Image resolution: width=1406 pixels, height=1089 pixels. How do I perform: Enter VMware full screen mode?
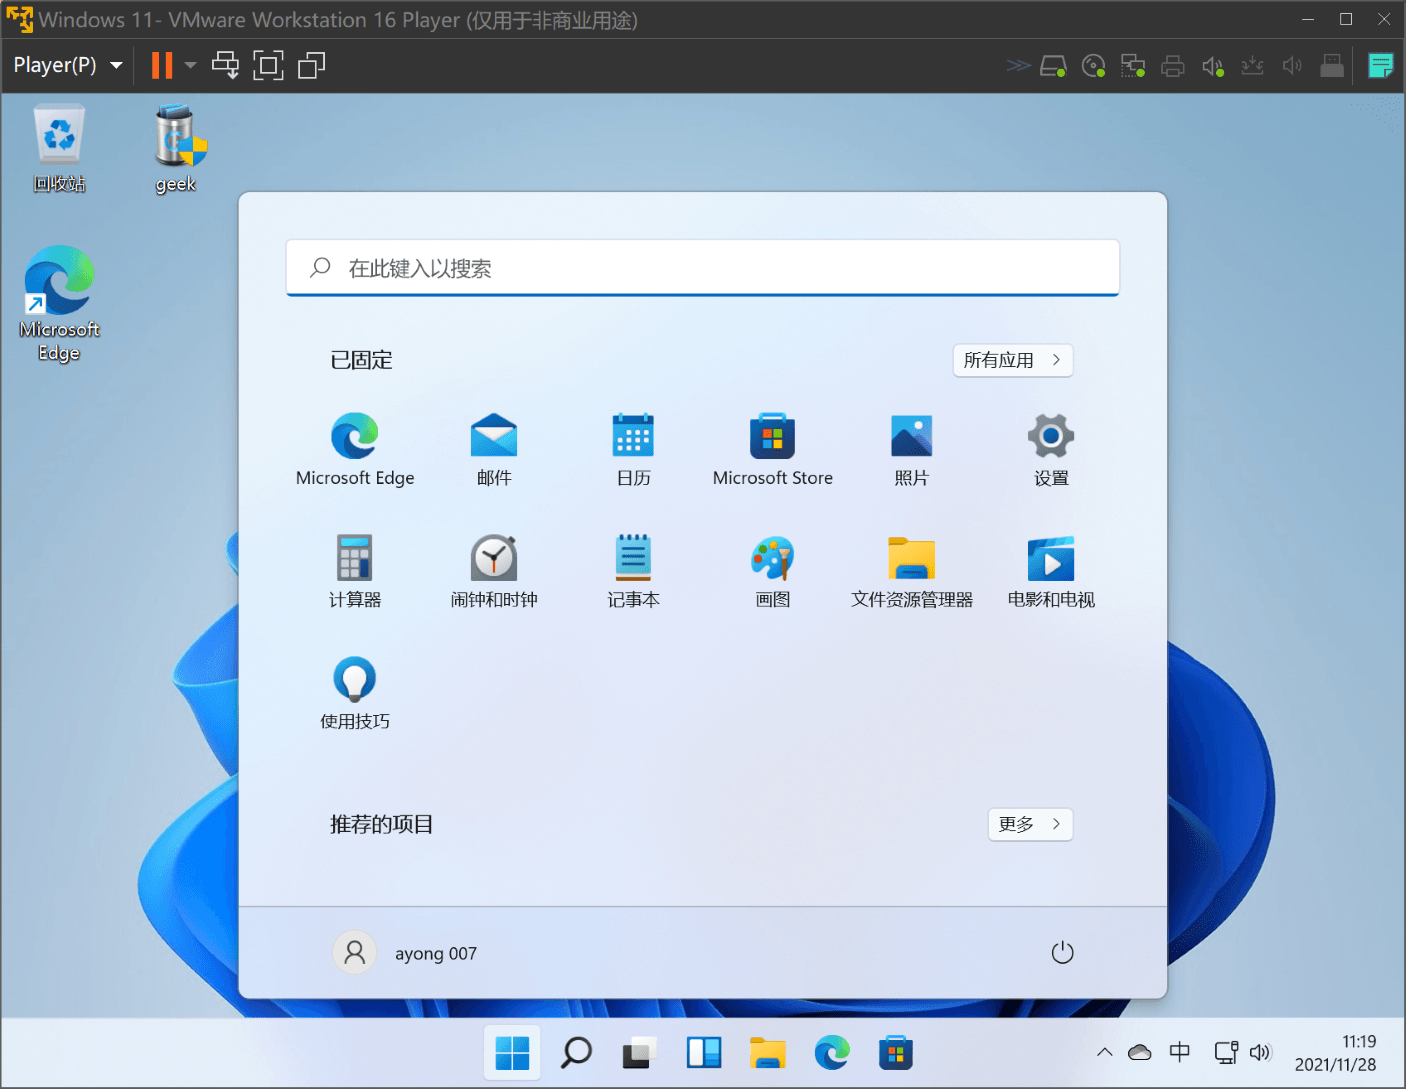pos(268,65)
